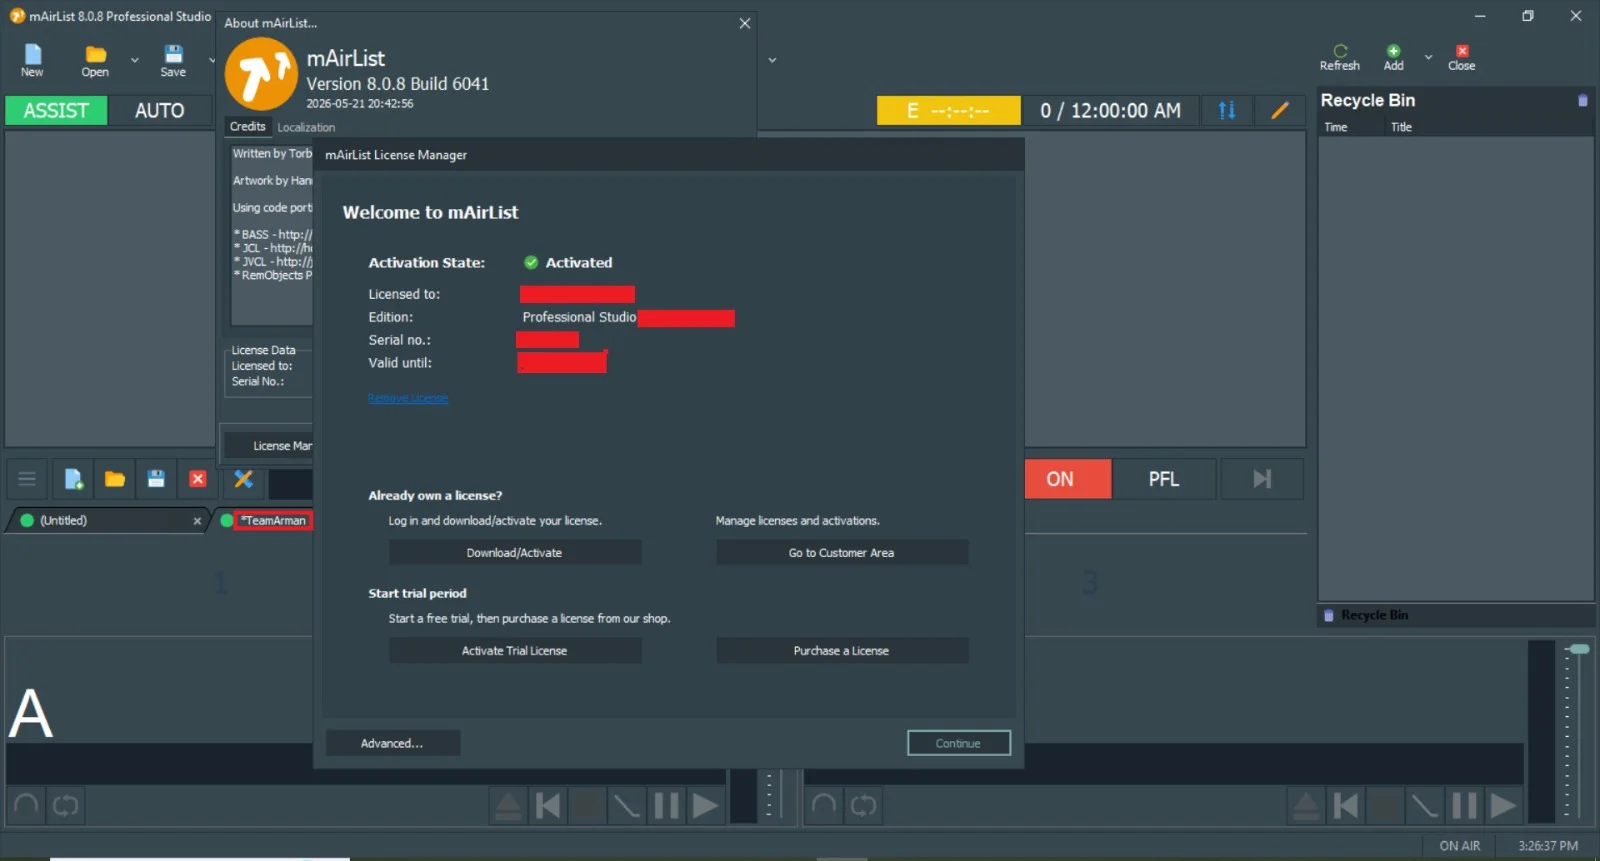Click the blue sort arrows icon
Screen dimensions: 1600x861
tap(1227, 111)
